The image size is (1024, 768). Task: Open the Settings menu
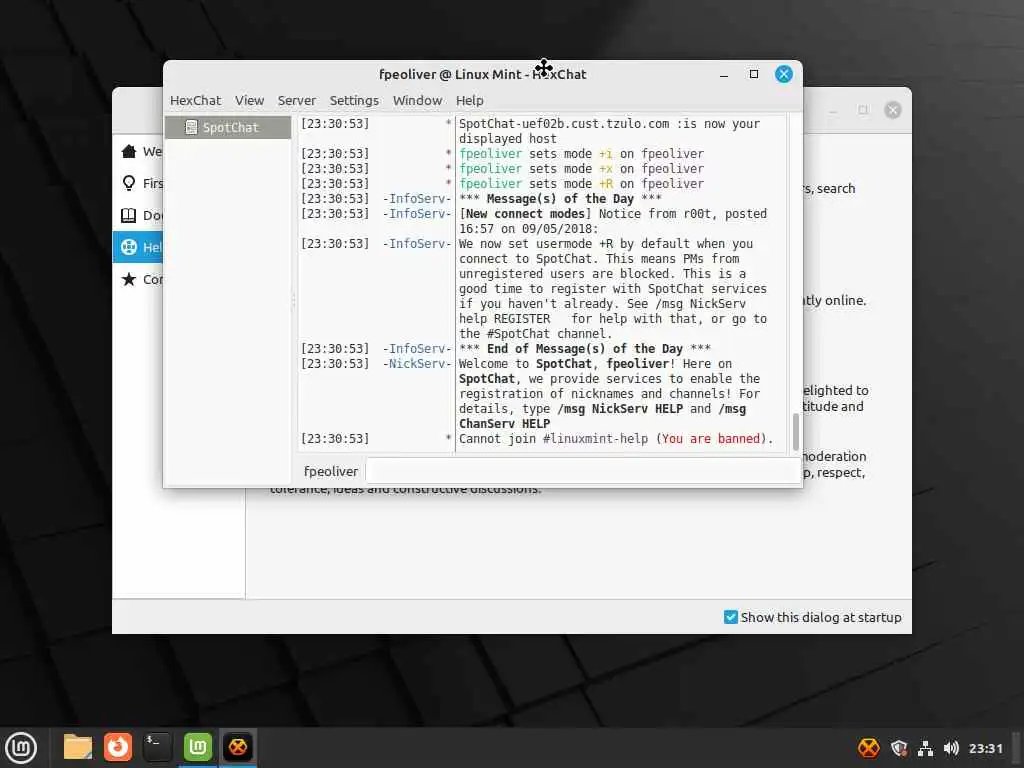[x=354, y=101]
